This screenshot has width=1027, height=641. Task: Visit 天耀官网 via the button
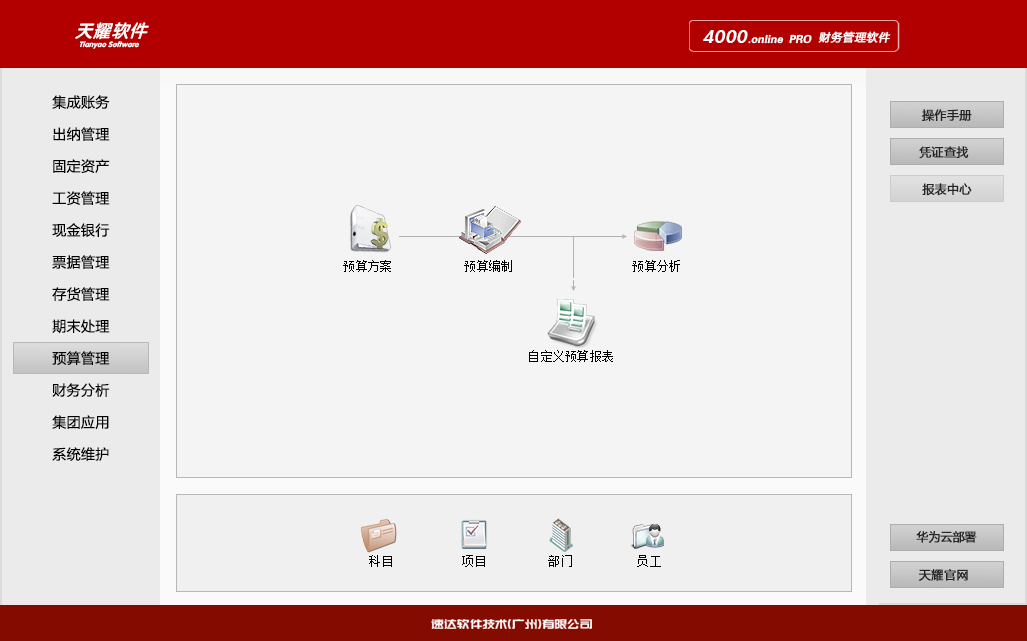(946, 574)
